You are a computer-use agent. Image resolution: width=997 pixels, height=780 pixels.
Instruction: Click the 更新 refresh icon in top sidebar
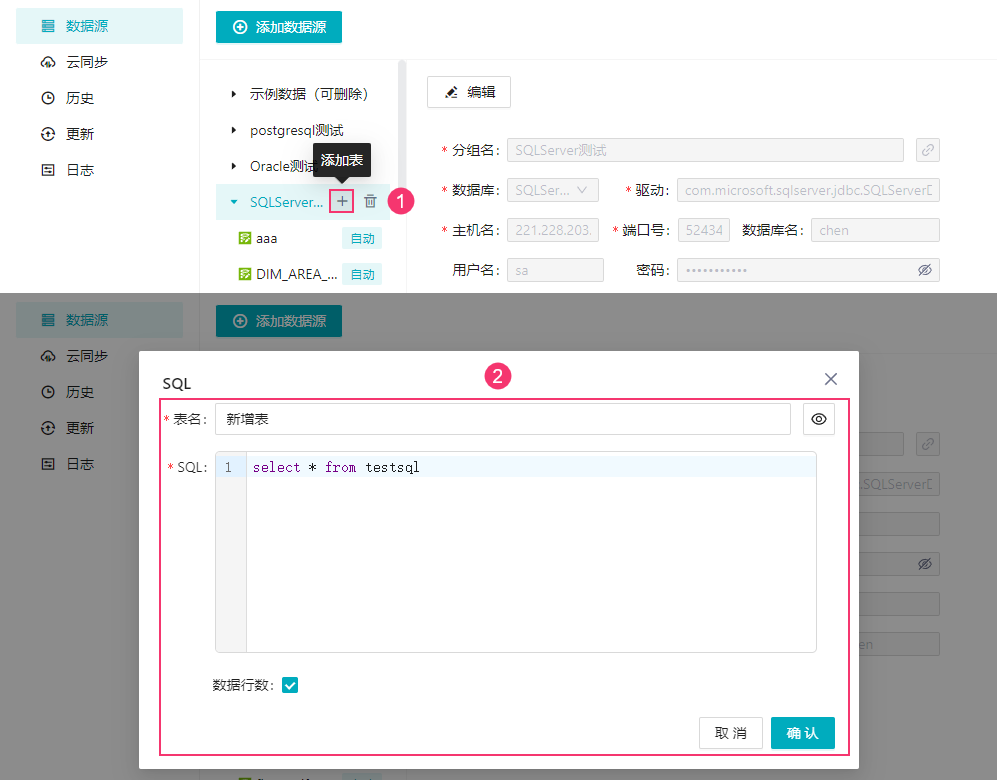[x=48, y=134]
